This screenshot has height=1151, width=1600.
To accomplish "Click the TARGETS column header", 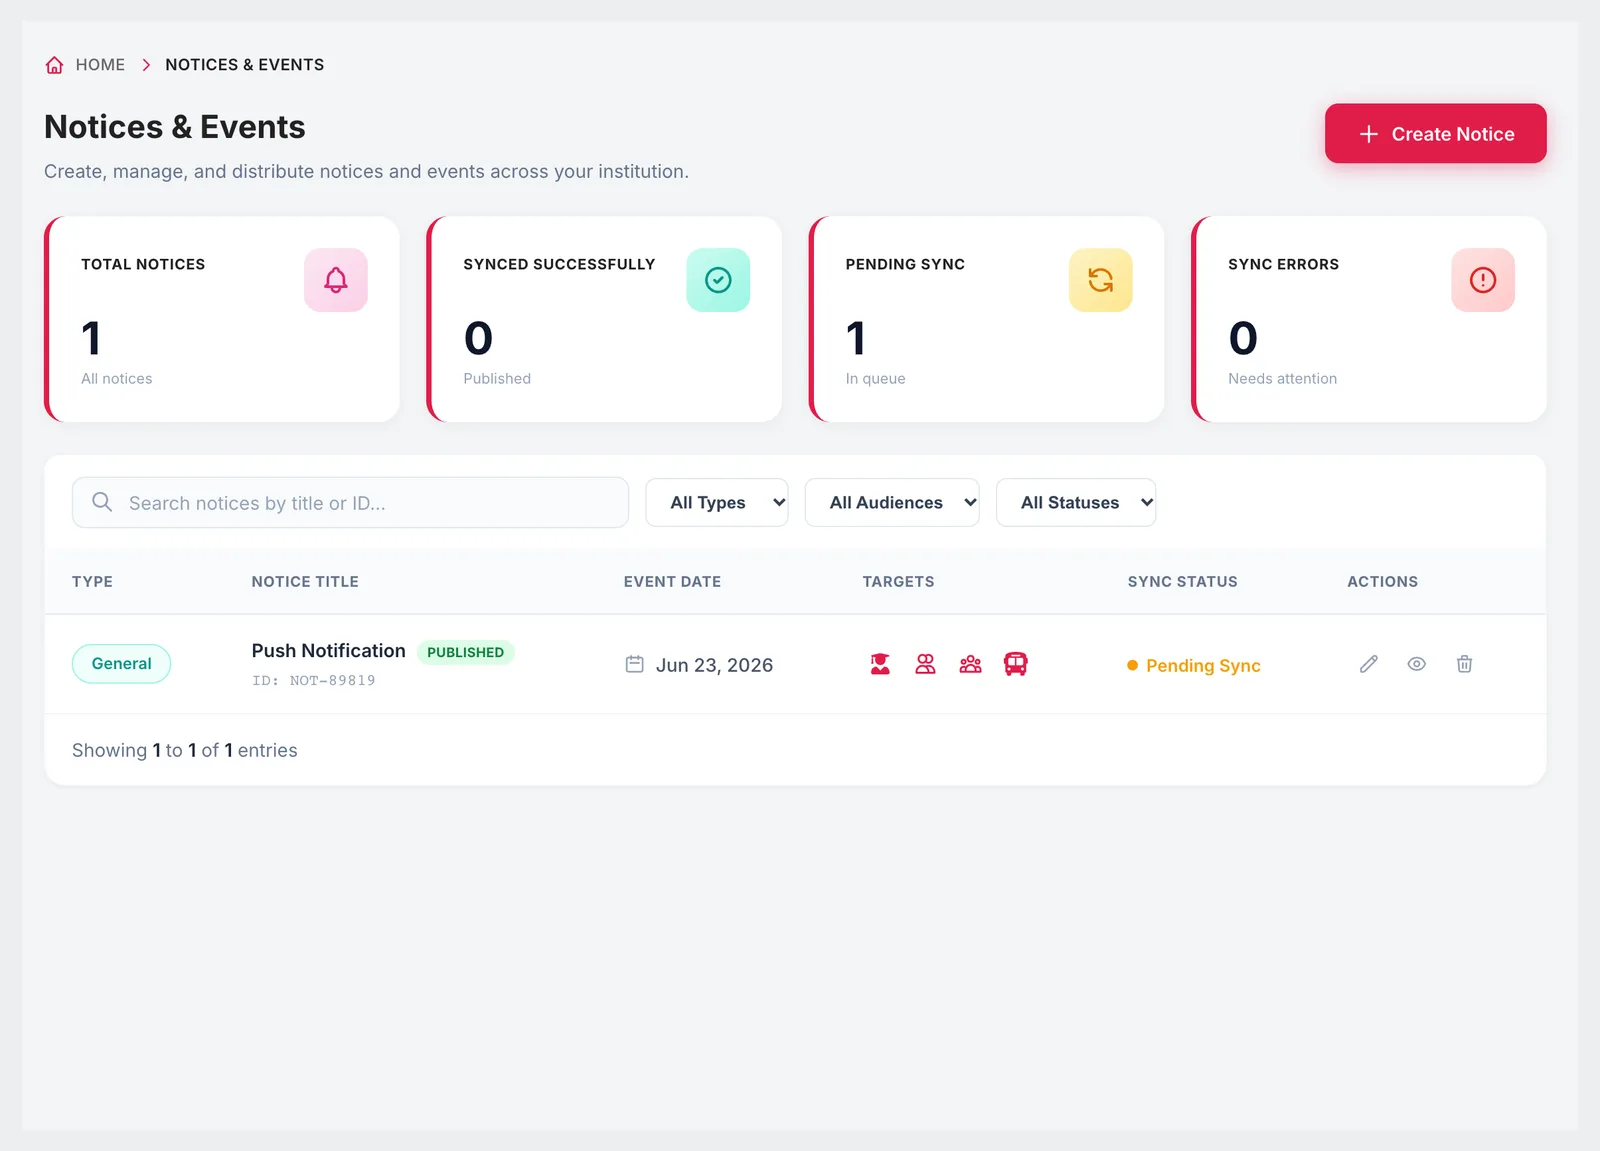I will coord(899,581).
